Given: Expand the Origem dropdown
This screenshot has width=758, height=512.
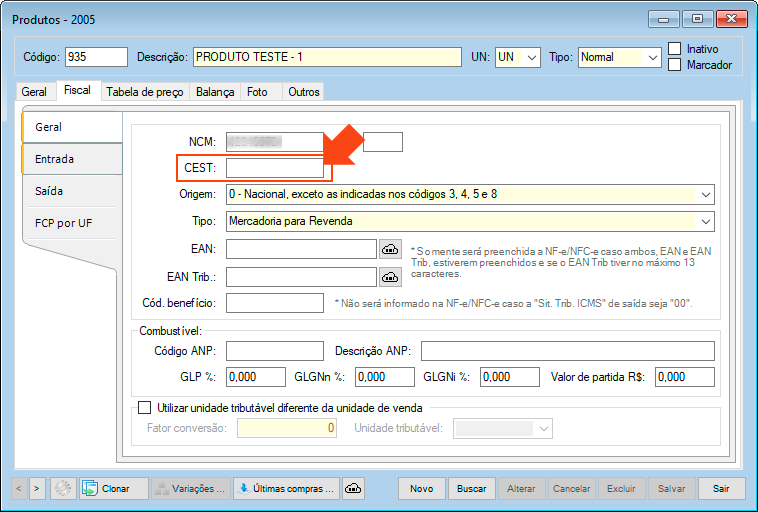Looking at the screenshot, I should pyautogui.click(x=706, y=194).
